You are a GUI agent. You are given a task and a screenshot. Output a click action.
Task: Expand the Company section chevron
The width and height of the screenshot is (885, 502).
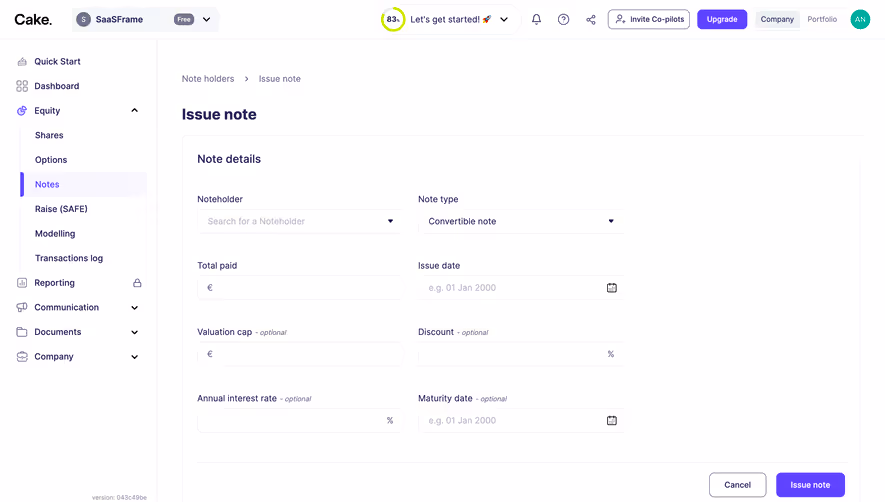134,357
